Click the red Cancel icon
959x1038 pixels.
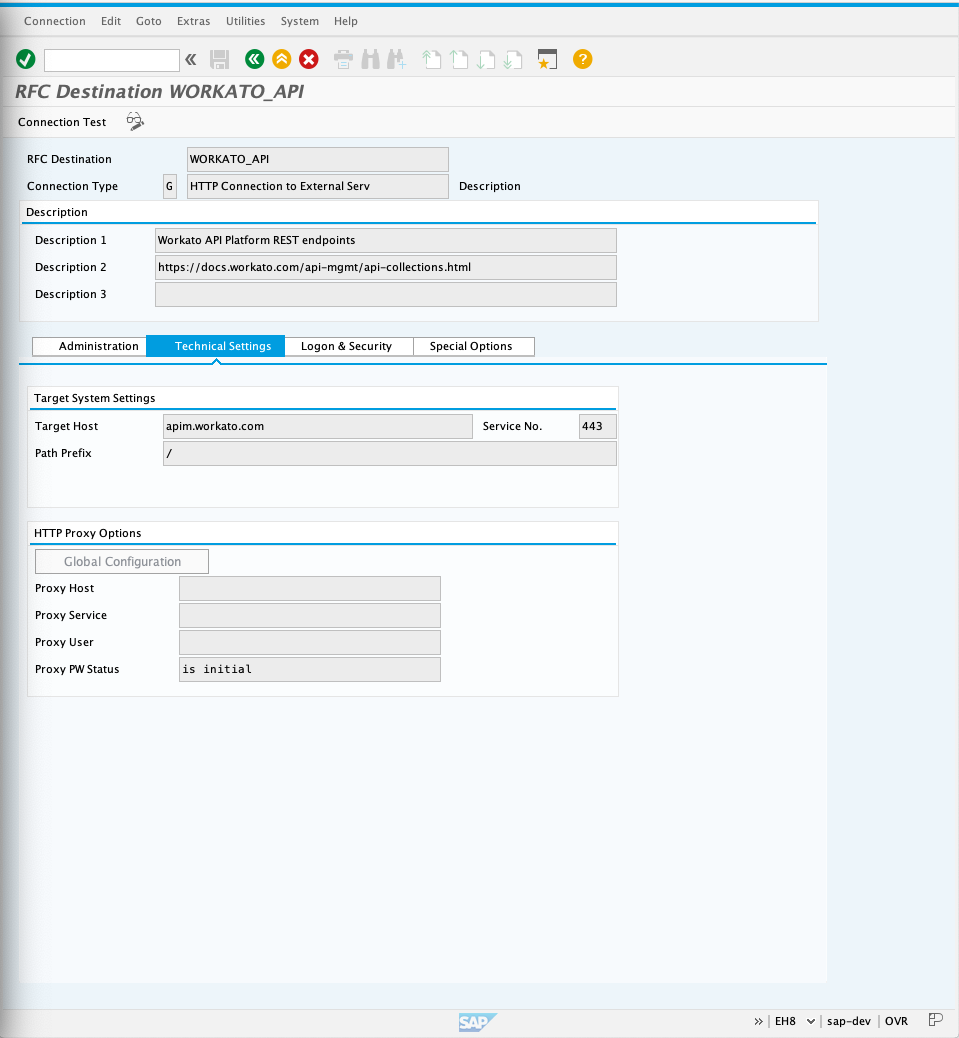tap(309, 60)
